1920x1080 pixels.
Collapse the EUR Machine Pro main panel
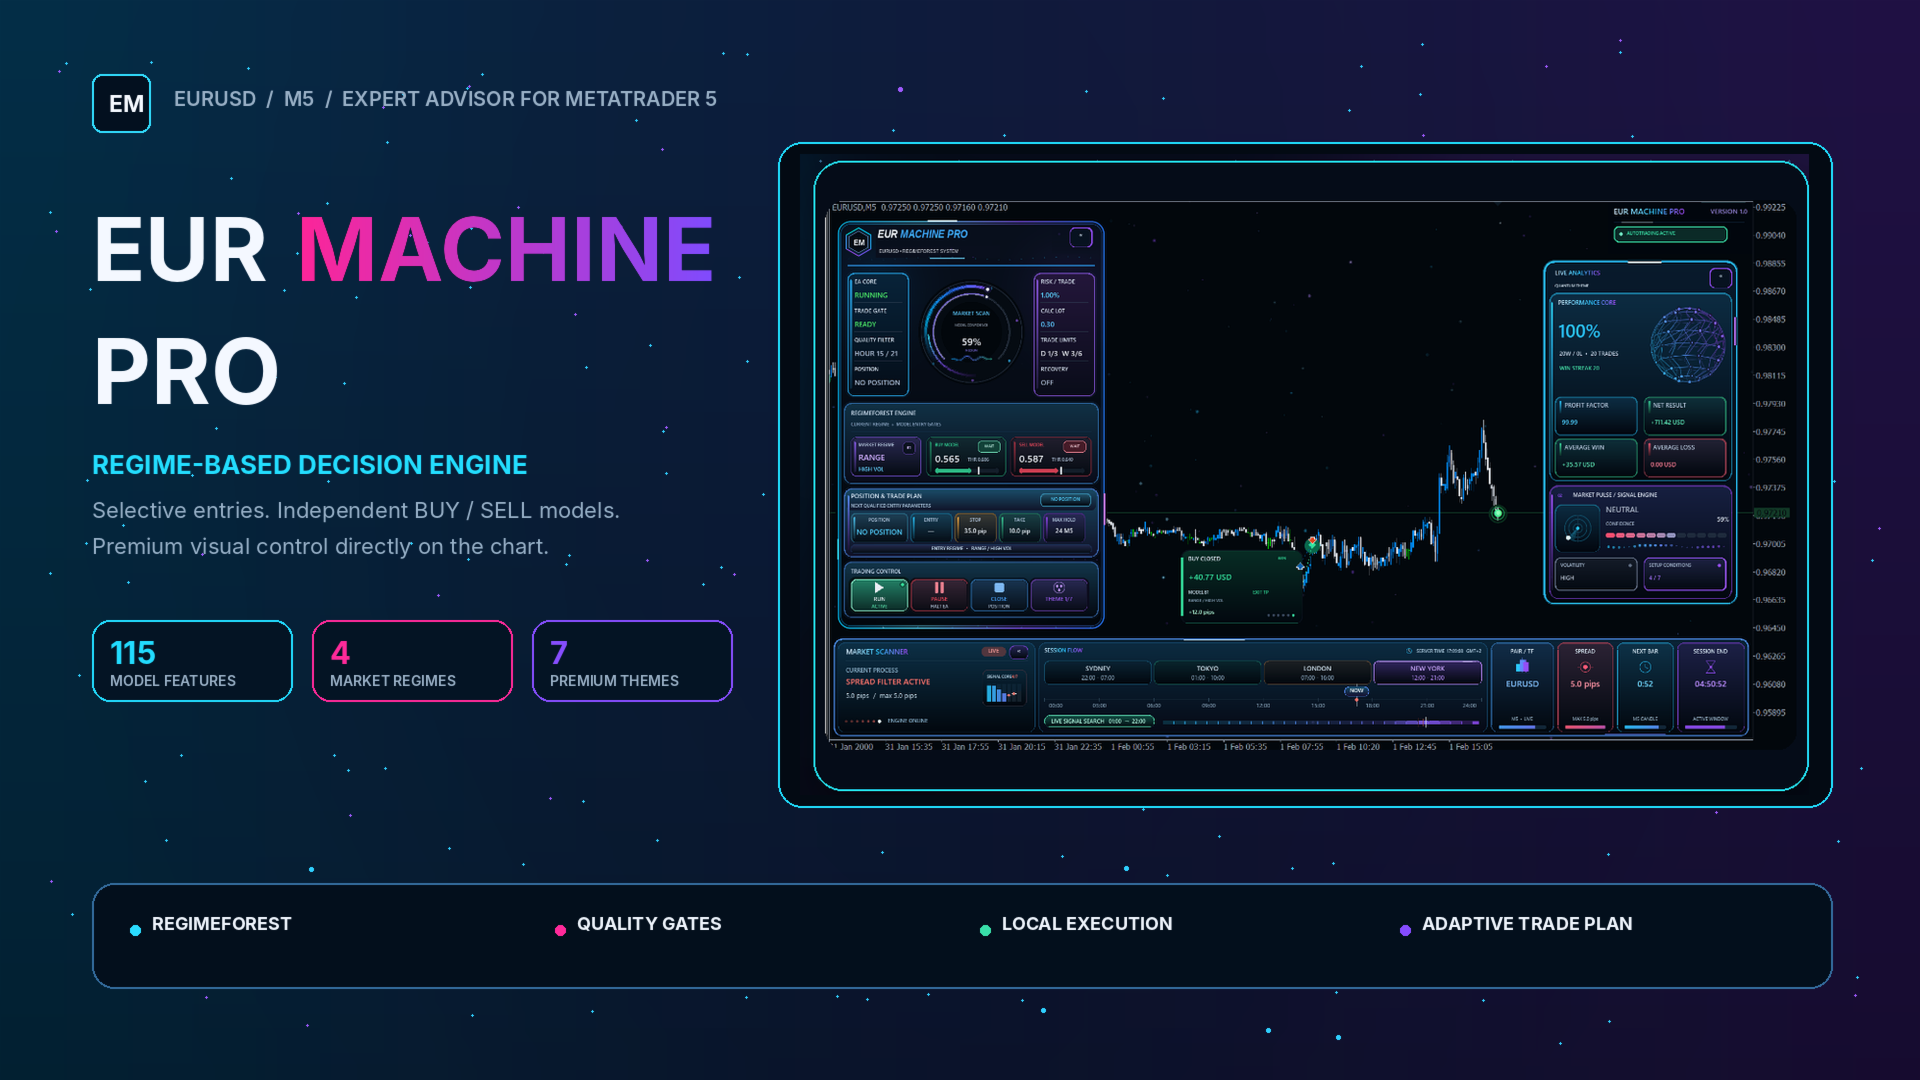coord(1081,237)
